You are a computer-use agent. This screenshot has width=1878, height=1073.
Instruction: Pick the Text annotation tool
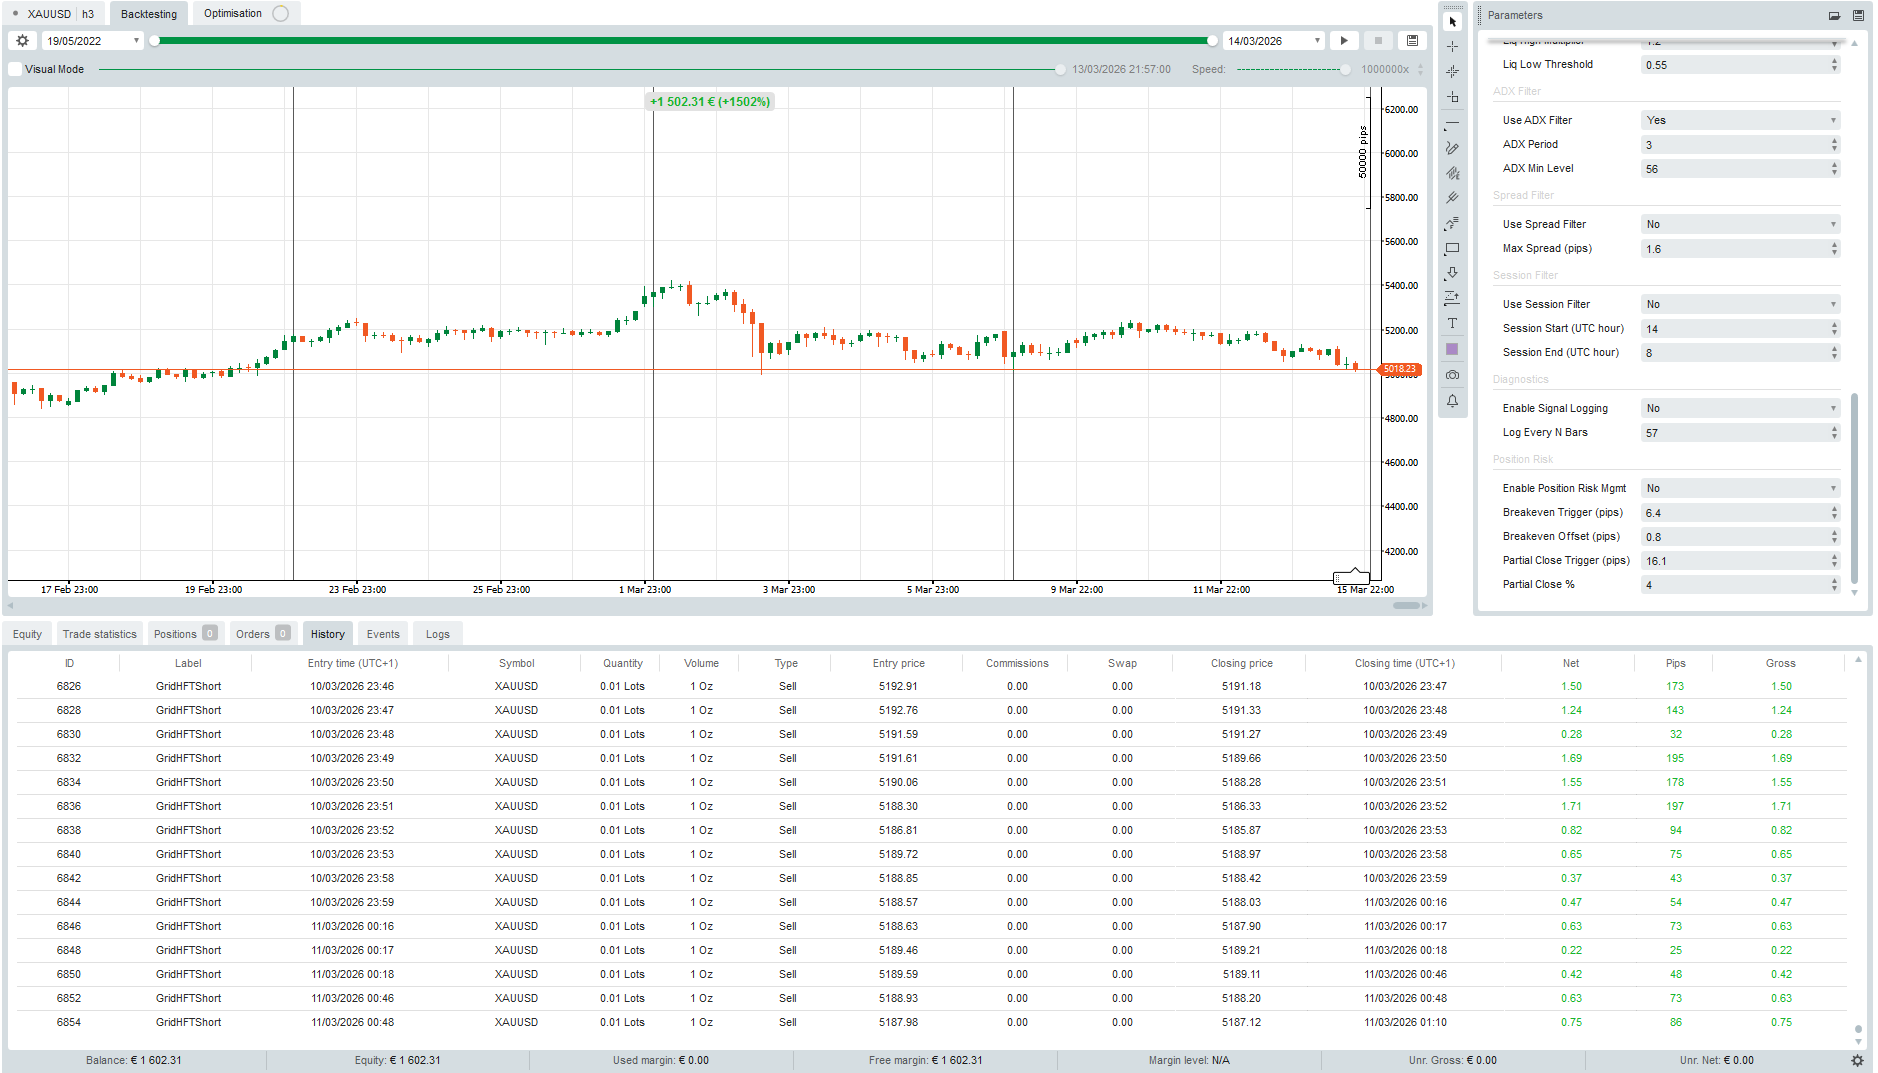[1452, 323]
